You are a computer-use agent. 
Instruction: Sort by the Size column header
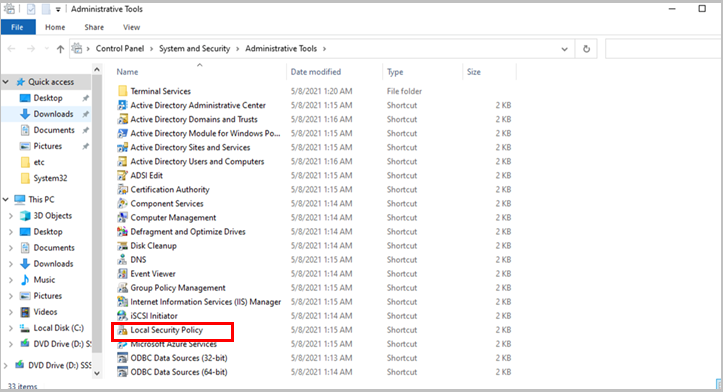[474, 72]
